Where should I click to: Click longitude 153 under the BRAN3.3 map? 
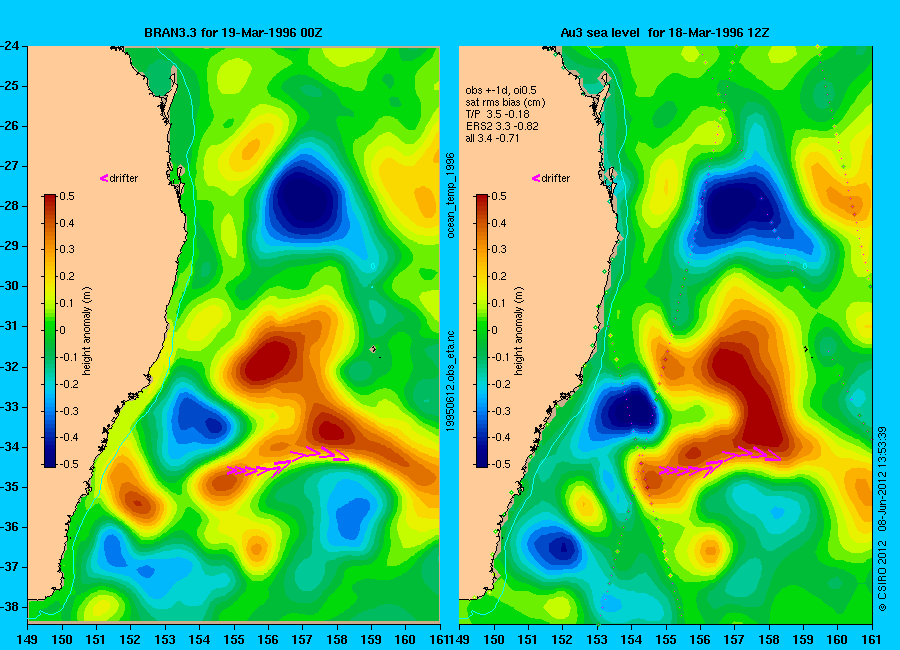point(165,640)
